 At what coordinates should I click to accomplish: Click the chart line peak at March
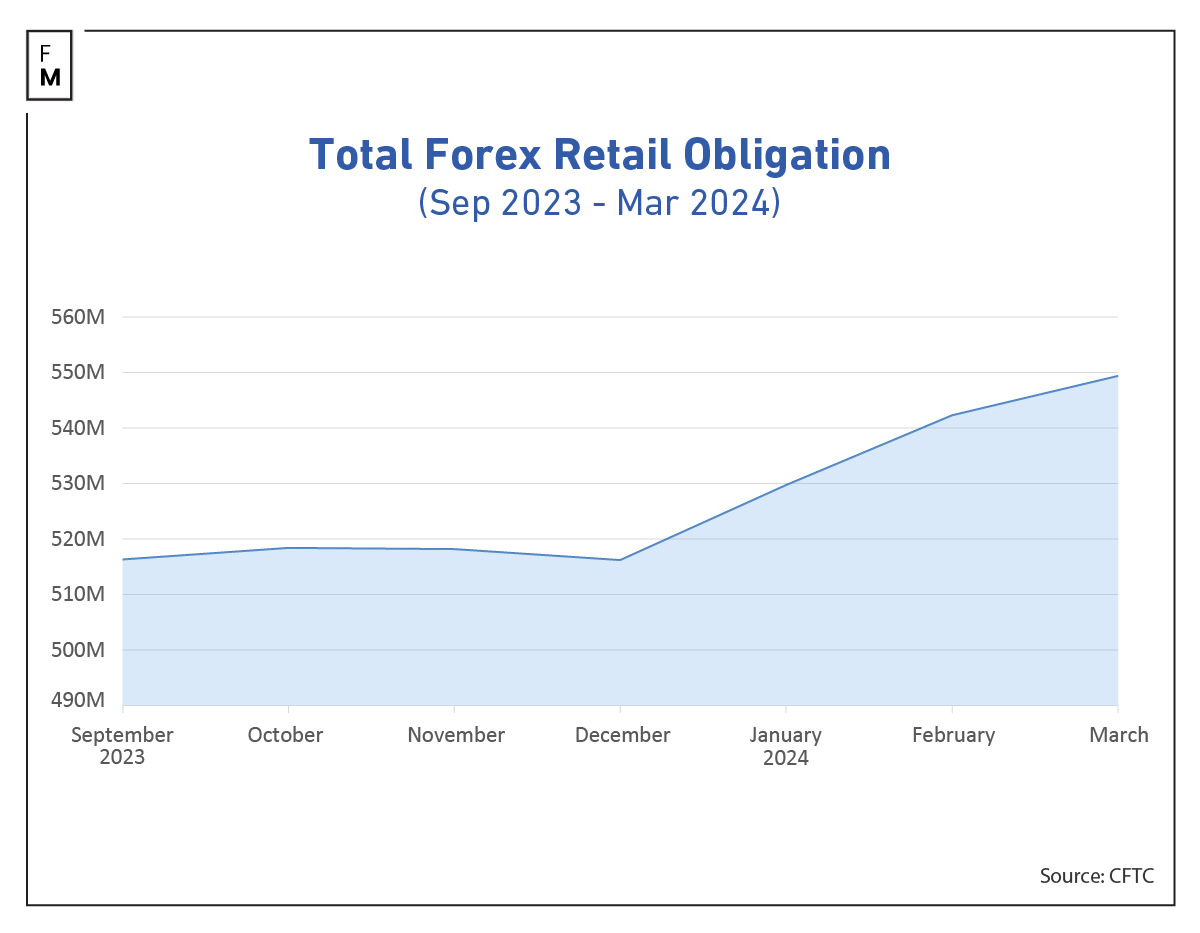[x=1118, y=377]
